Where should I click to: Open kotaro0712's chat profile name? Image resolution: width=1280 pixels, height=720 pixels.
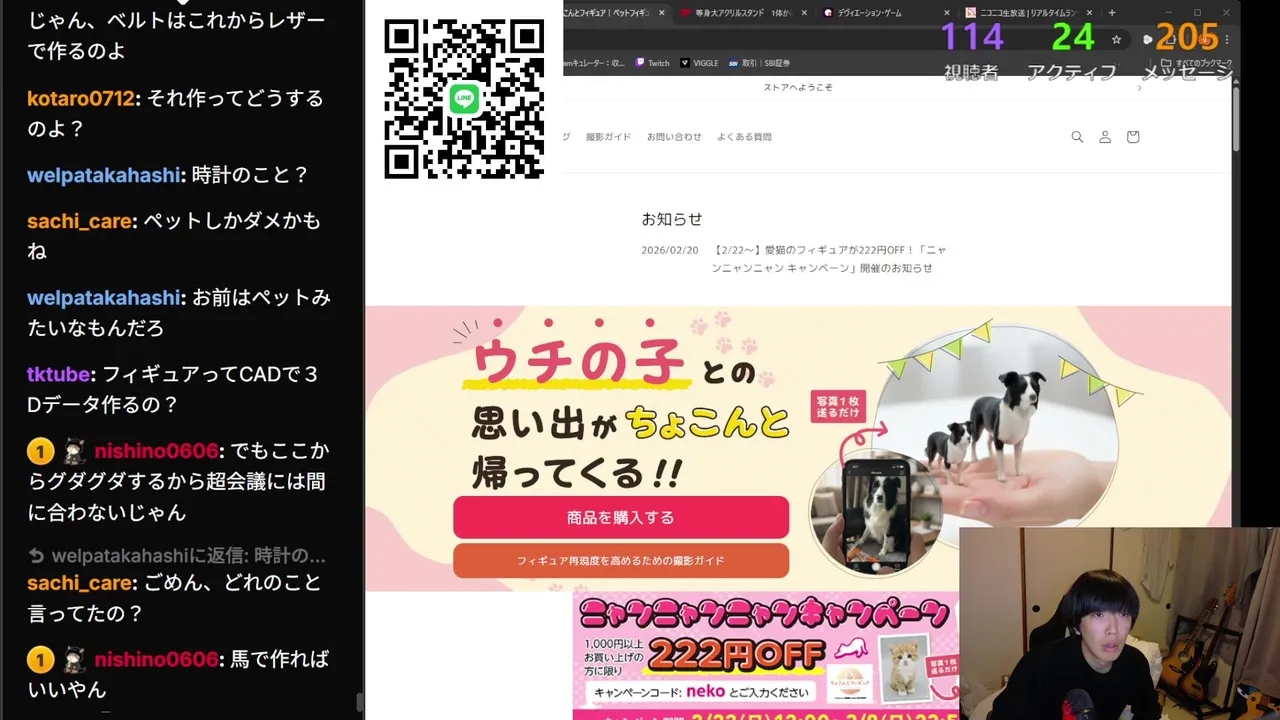pyautogui.click(x=80, y=99)
